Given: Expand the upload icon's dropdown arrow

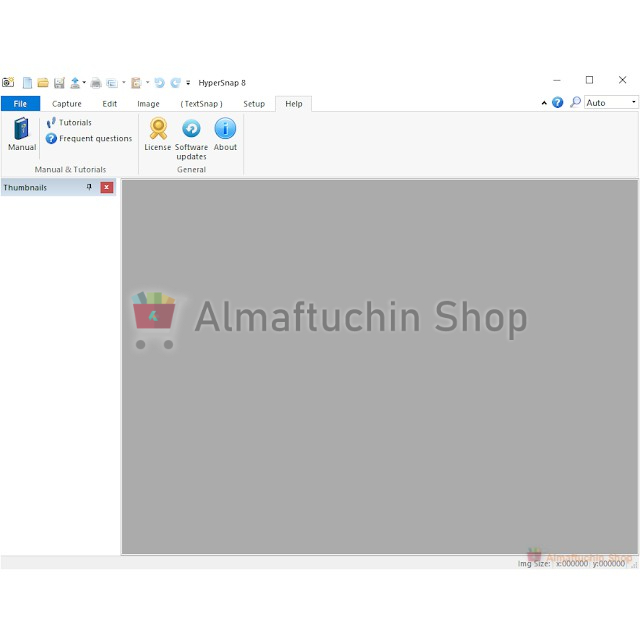Looking at the screenshot, I should pos(84,83).
